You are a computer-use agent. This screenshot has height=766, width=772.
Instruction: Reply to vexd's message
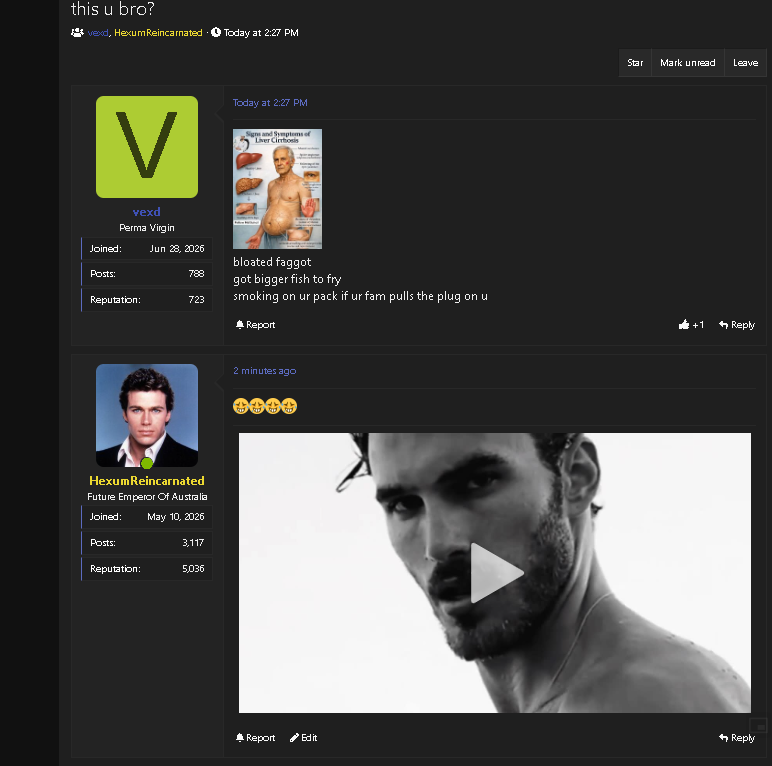(x=737, y=324)
